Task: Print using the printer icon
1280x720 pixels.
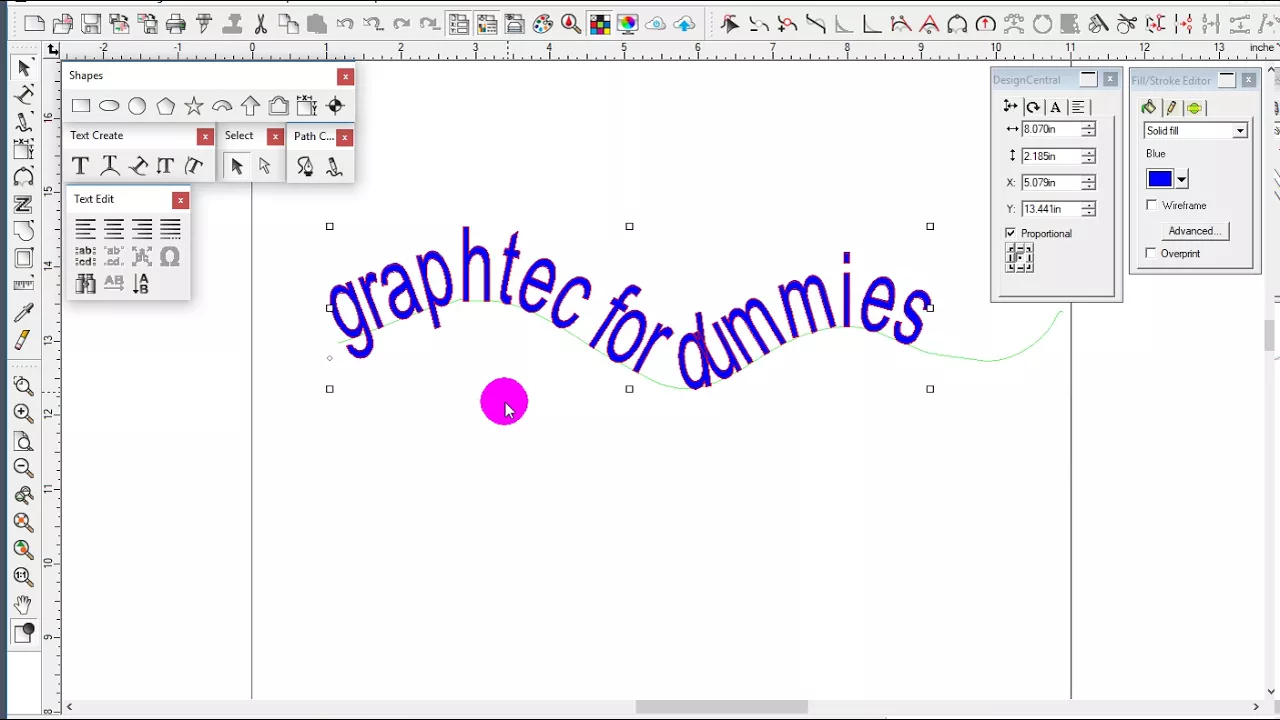Action: (176, 24)
